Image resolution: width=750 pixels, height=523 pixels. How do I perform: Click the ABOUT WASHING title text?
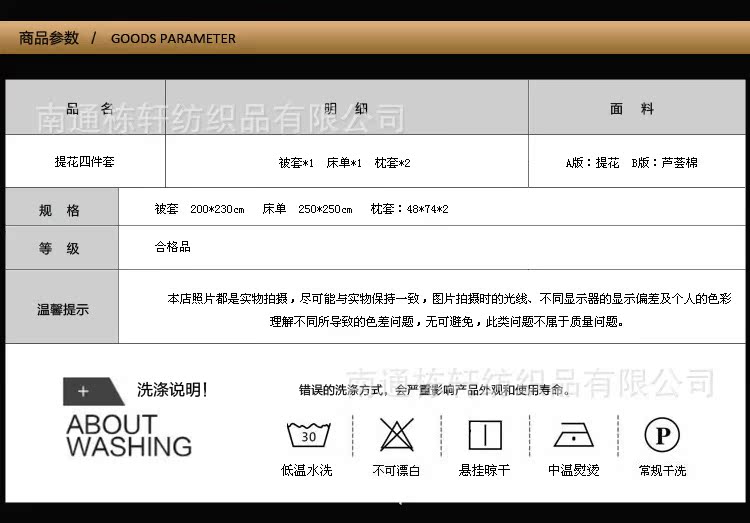(x=129, y=435)
